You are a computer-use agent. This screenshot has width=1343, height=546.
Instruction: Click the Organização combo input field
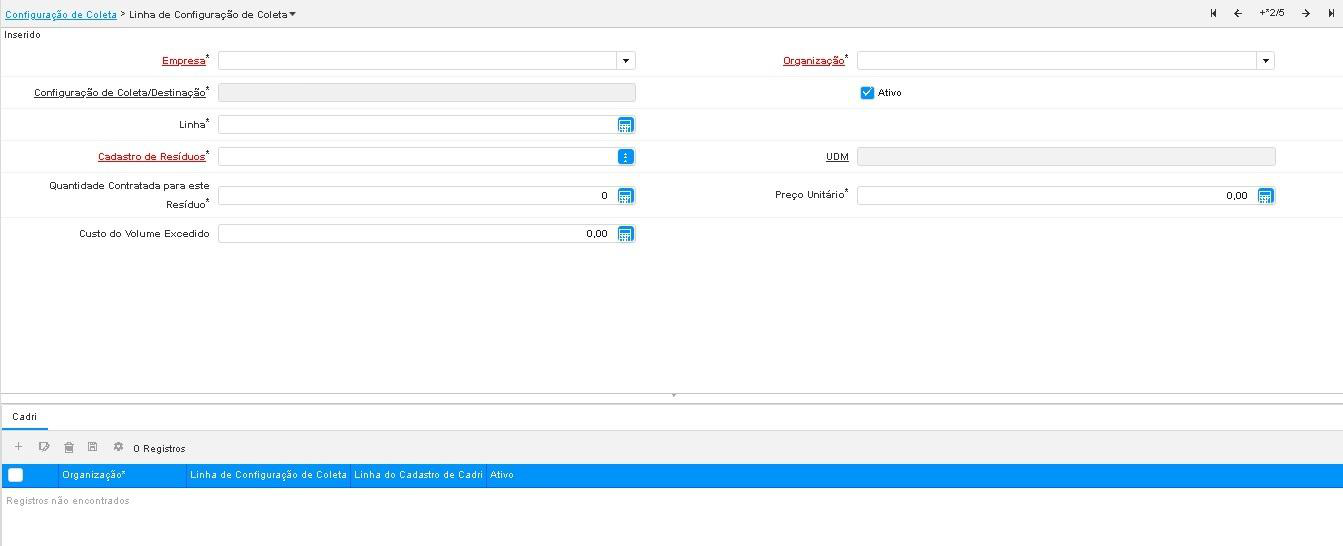point(1056,61)
